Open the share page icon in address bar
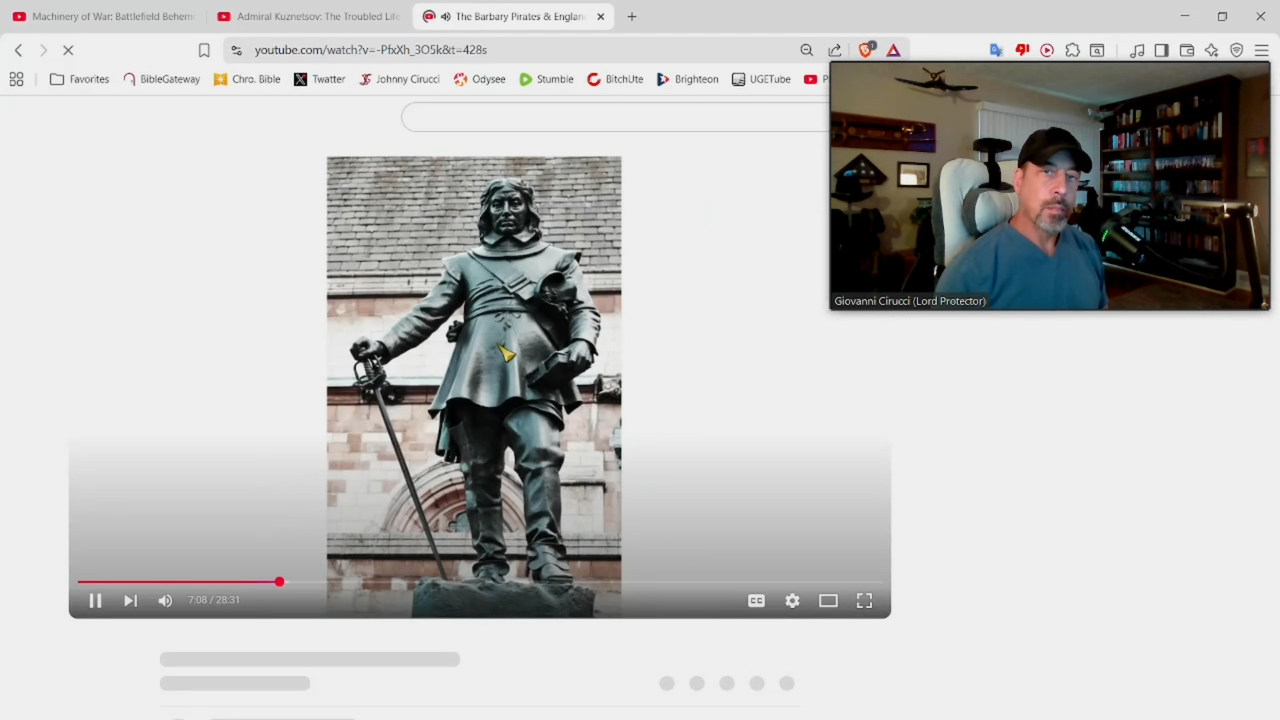The image size is (1280, 720). pos(835,50)
